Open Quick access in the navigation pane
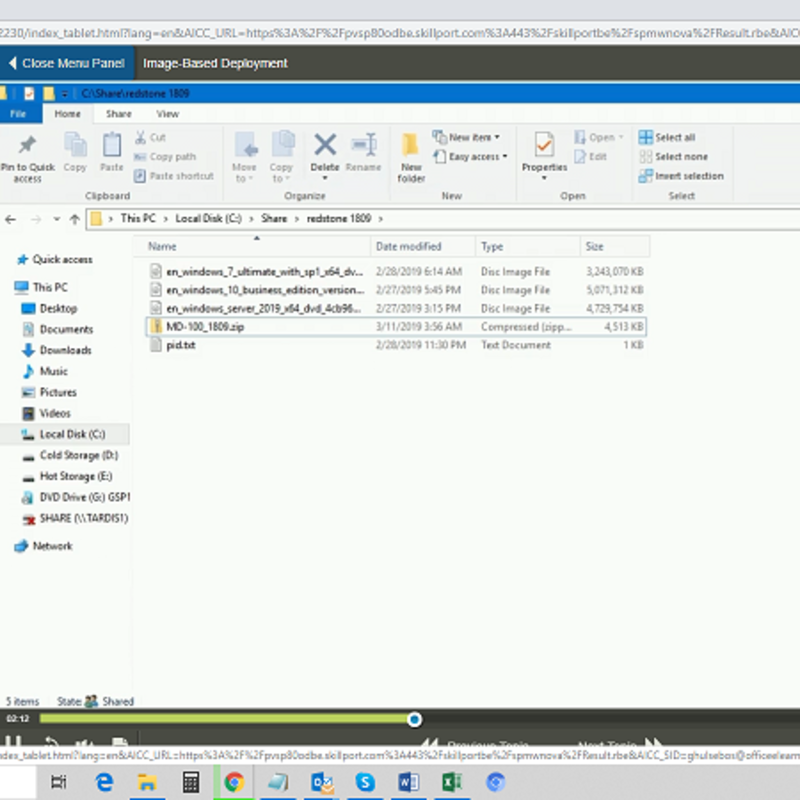This screenshot has width=800, height=800. tap(55, 260)
